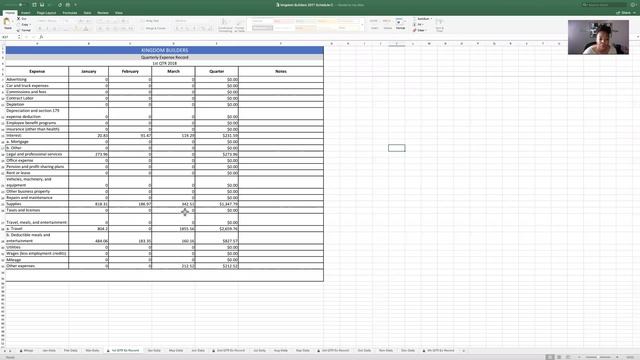Switch to the 2nd QTR Ex Record sheet tab
The height and width of the screenshot is (360, 640).
pyautogui.click(x=229, y=351)
